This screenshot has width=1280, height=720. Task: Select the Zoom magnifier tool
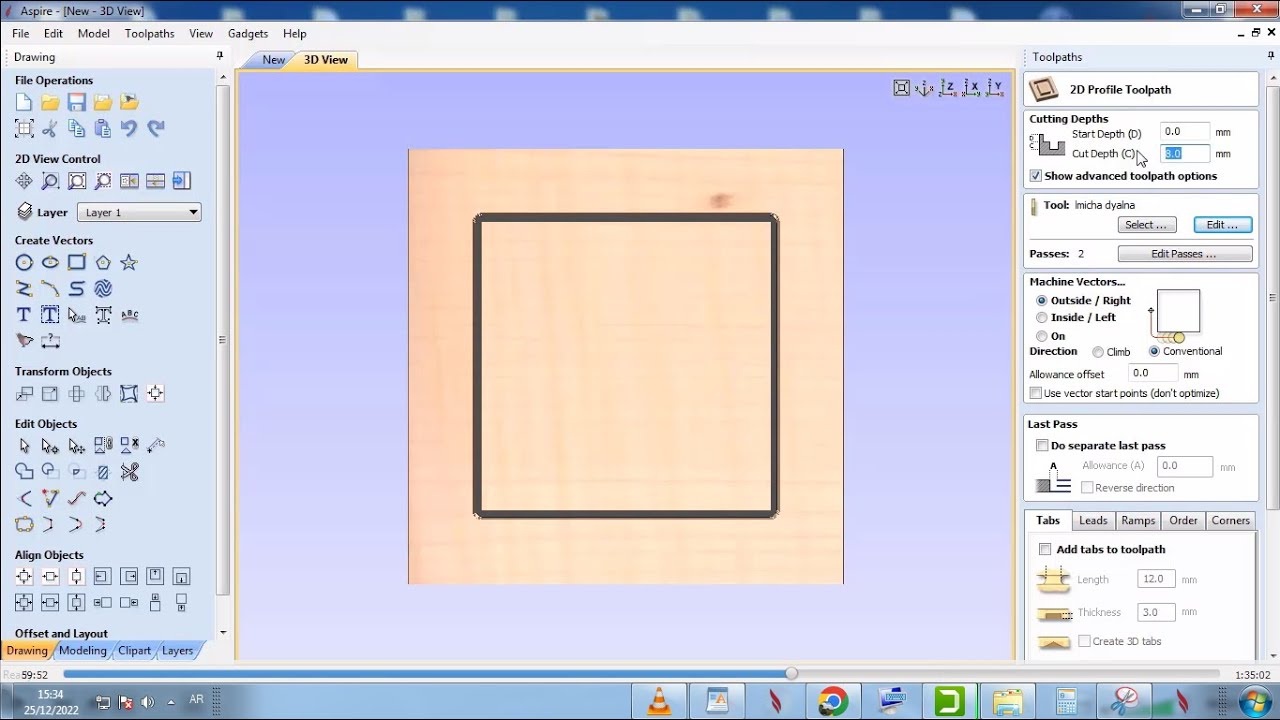[x=50, y=181]
